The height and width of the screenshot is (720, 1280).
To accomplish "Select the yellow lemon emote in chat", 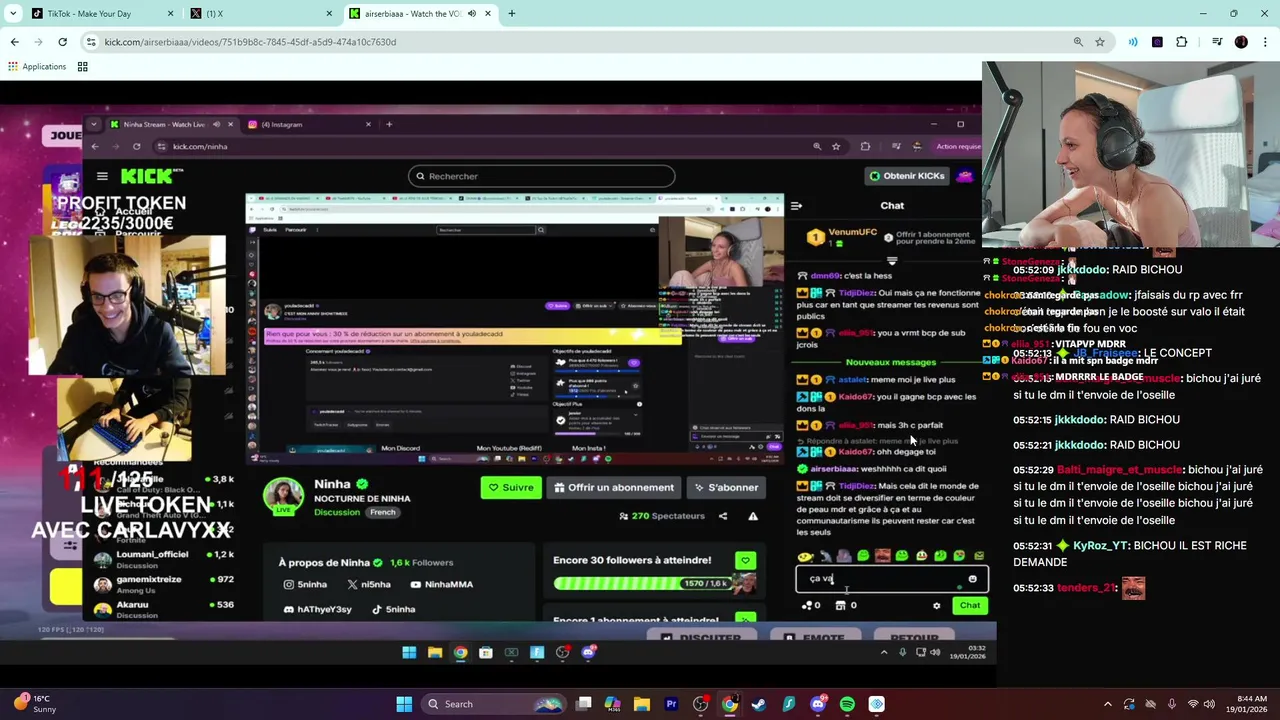I will (x=805, y=556).
